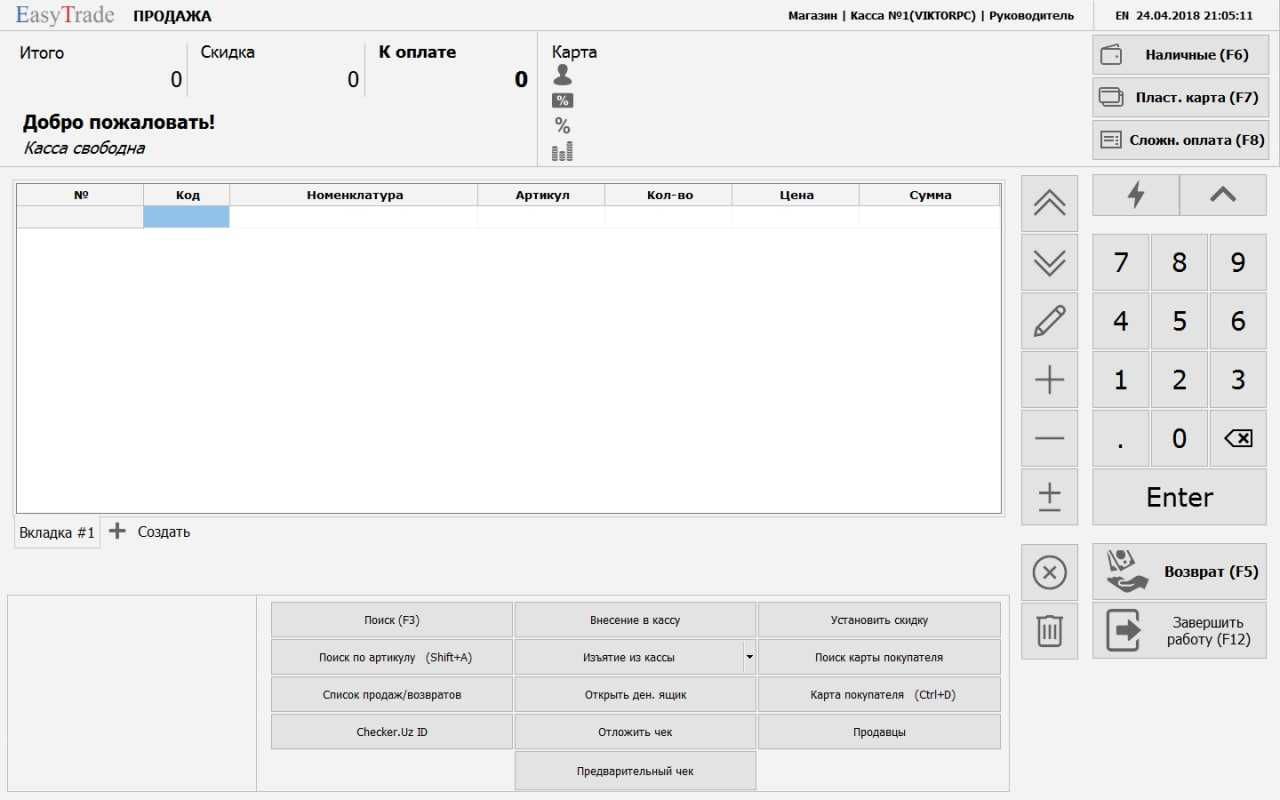Select the Вкладка #1 tab
The height and width of the screenshot is (800, 1280).
(x=57, y=533)
